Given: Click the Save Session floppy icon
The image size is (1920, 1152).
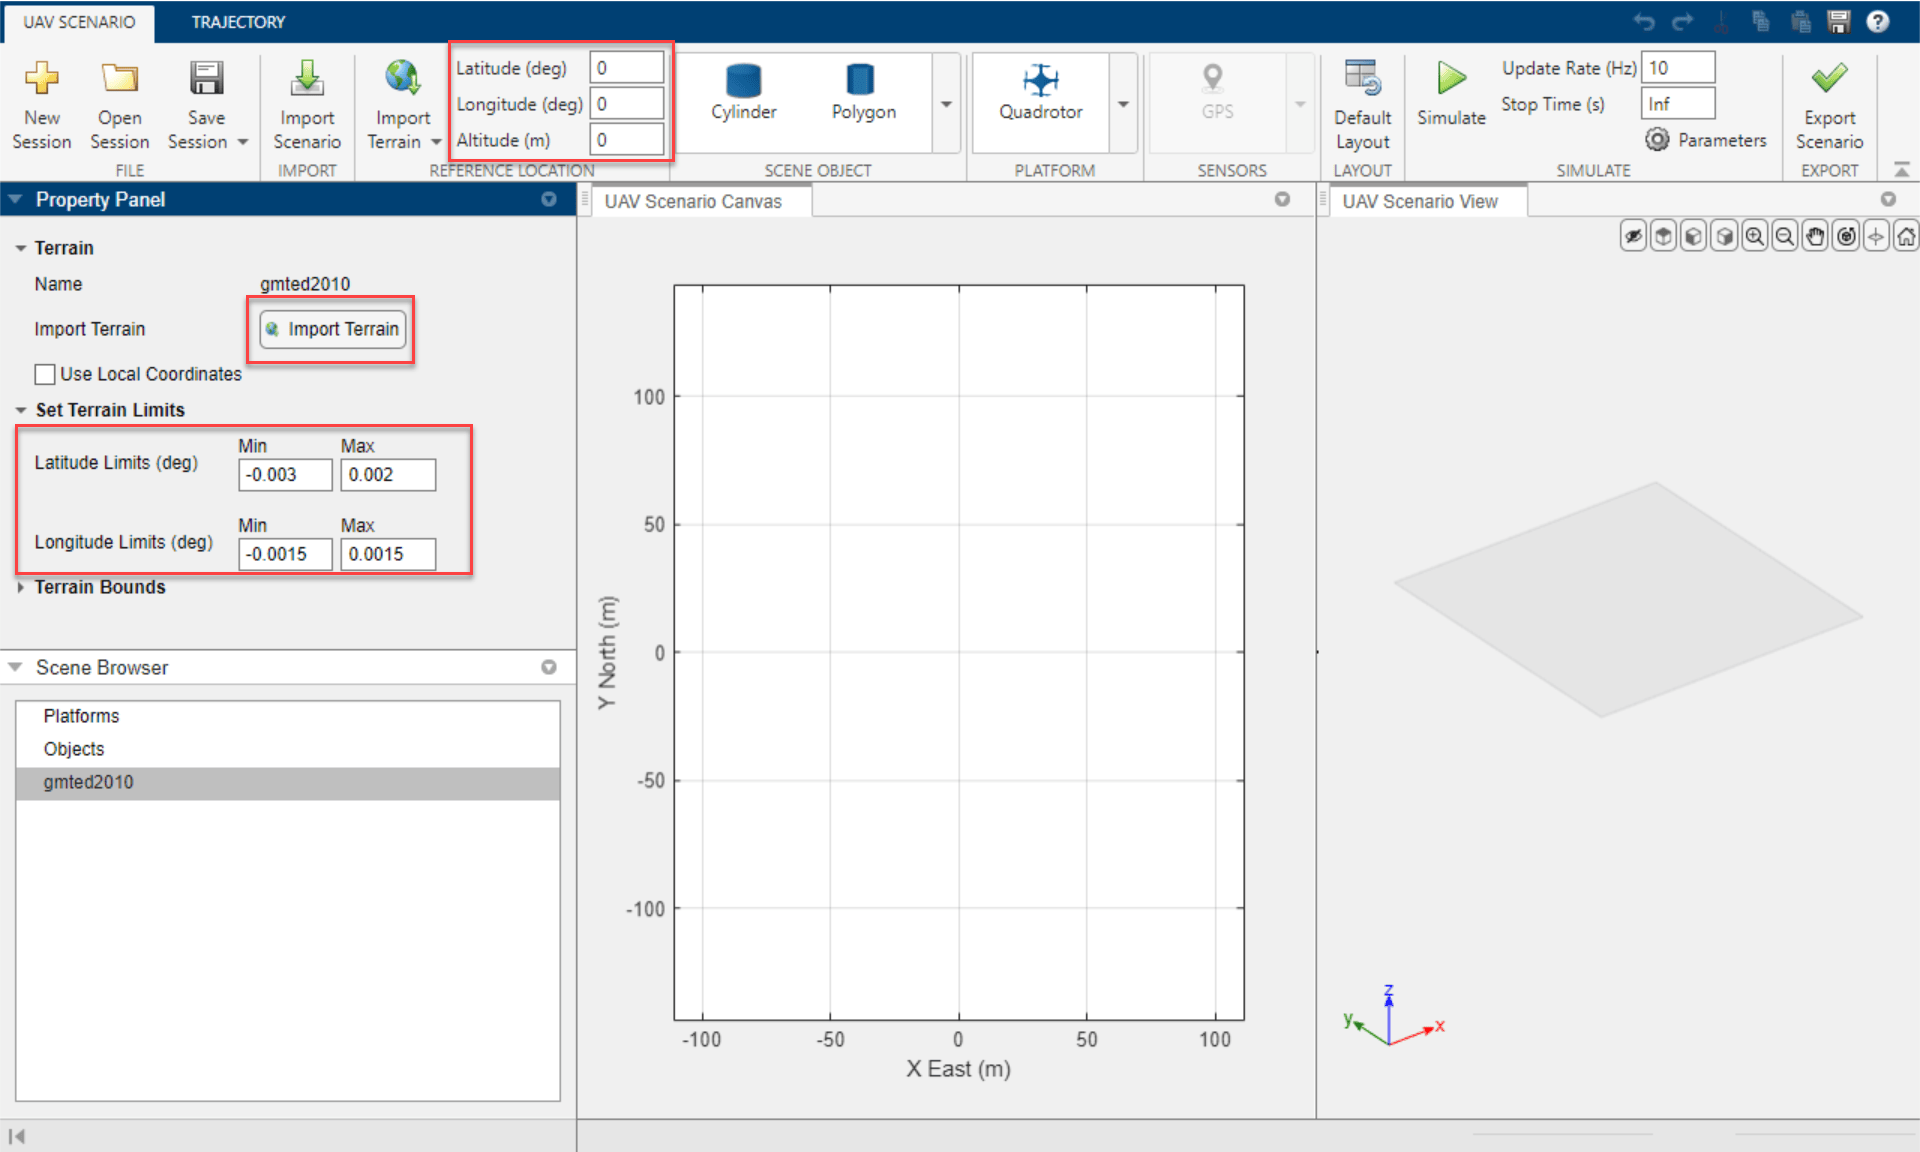Looking at the screenshot, I should tap(207, 78).
